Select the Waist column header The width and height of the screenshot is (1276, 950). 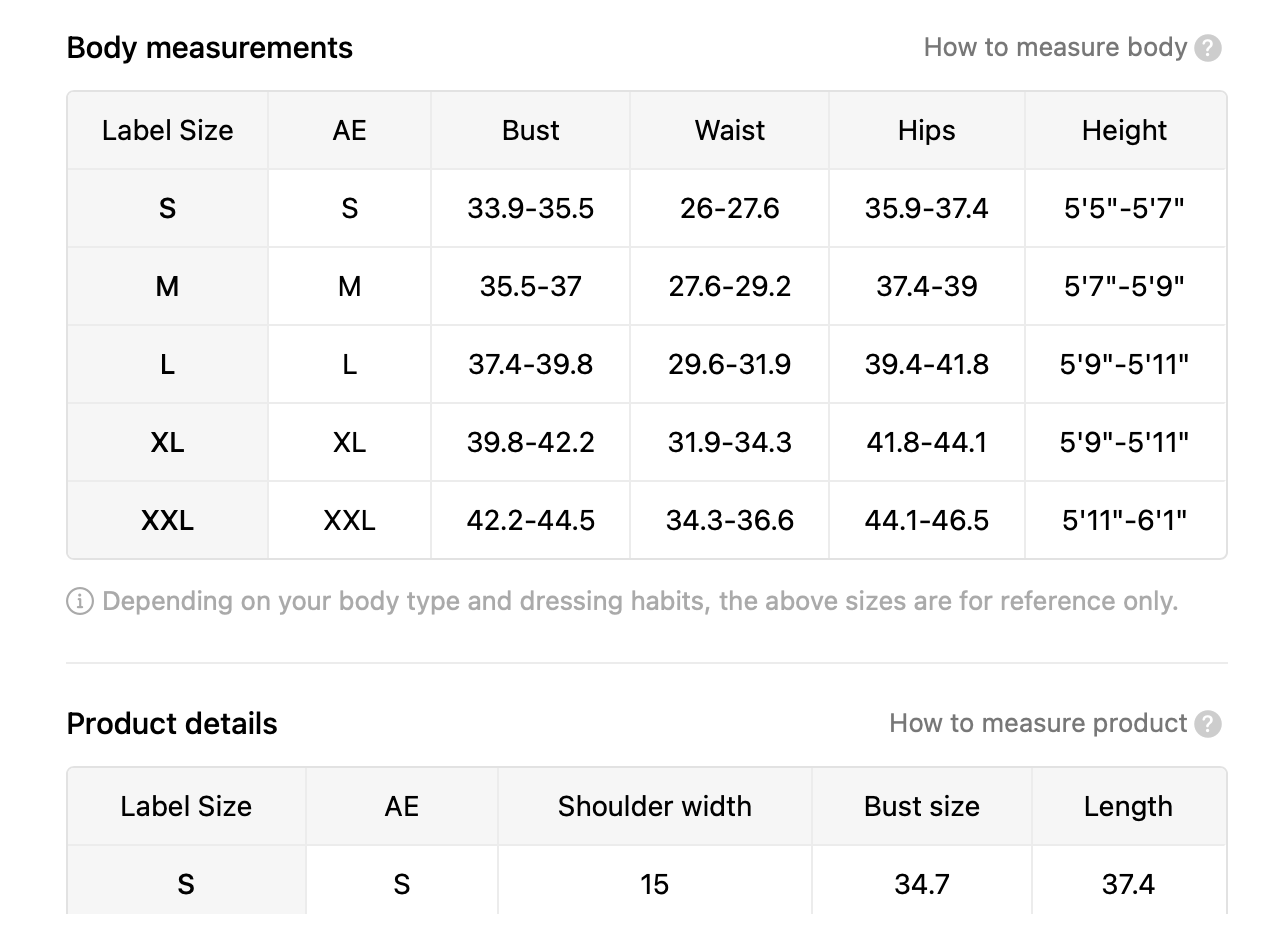coord(730,131)
